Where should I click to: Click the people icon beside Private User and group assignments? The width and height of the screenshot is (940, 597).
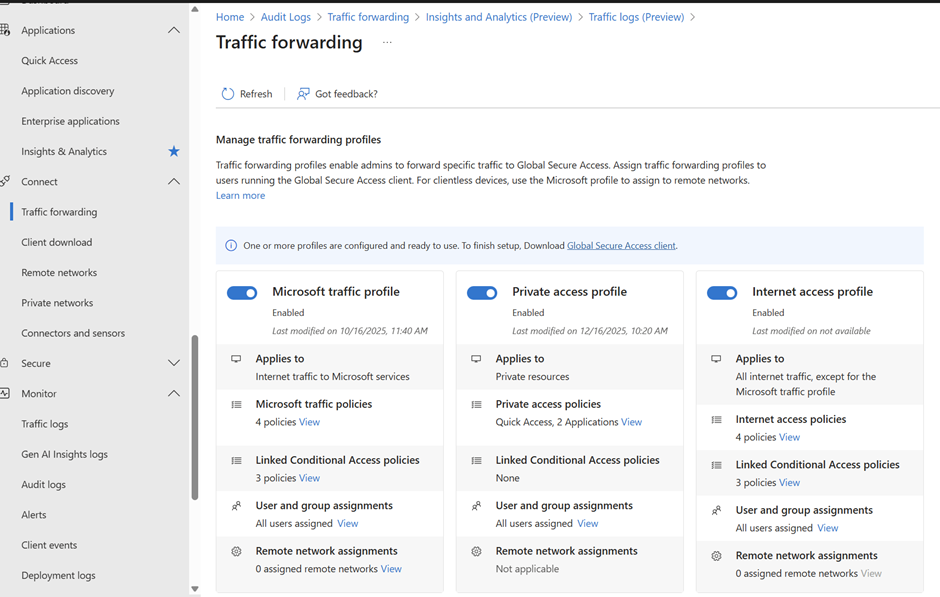(476, 506)
